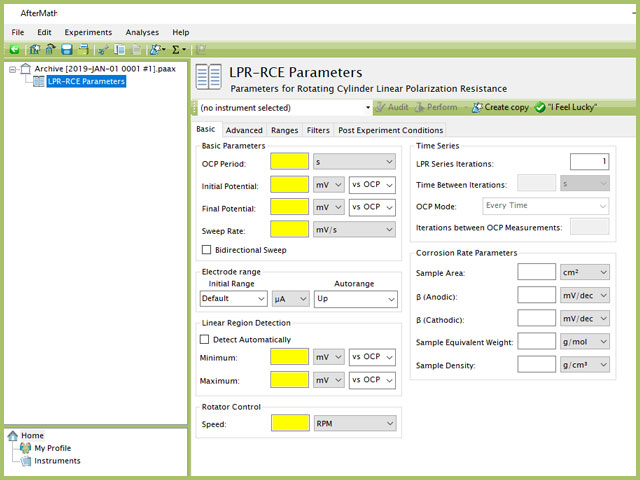
Task: Click the new archive toolbar icon
Action: (35, 49)
